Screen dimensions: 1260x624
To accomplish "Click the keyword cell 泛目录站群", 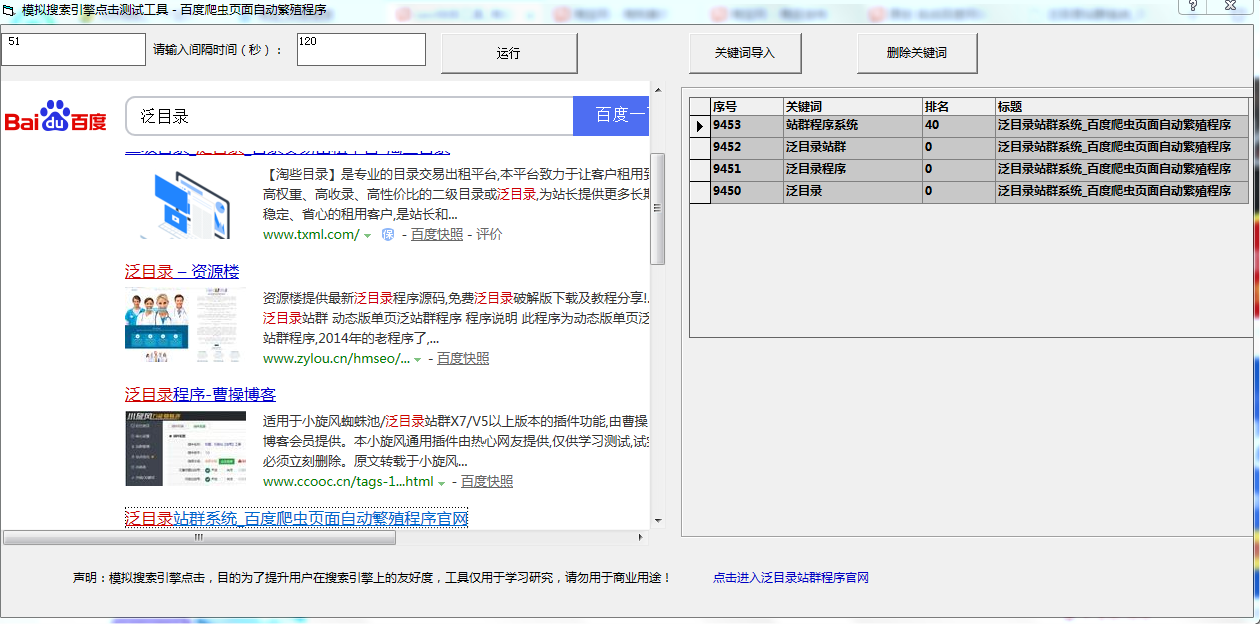I will (852, 148).
